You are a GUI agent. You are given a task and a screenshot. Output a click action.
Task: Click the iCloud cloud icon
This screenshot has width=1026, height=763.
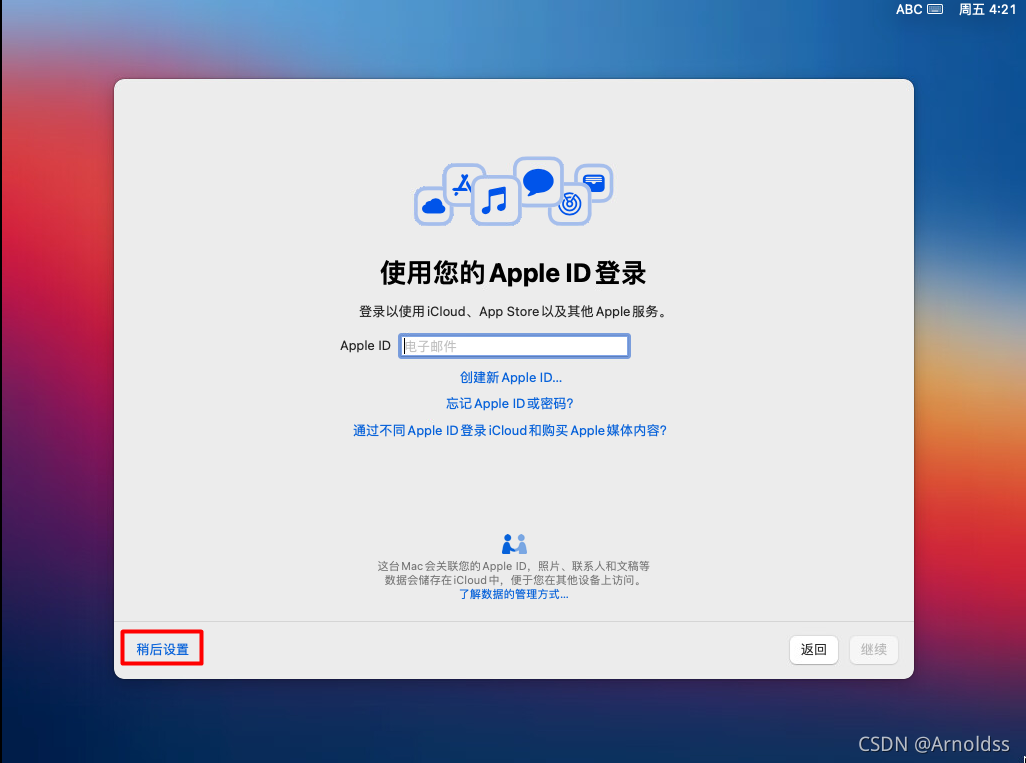point(433,206)
